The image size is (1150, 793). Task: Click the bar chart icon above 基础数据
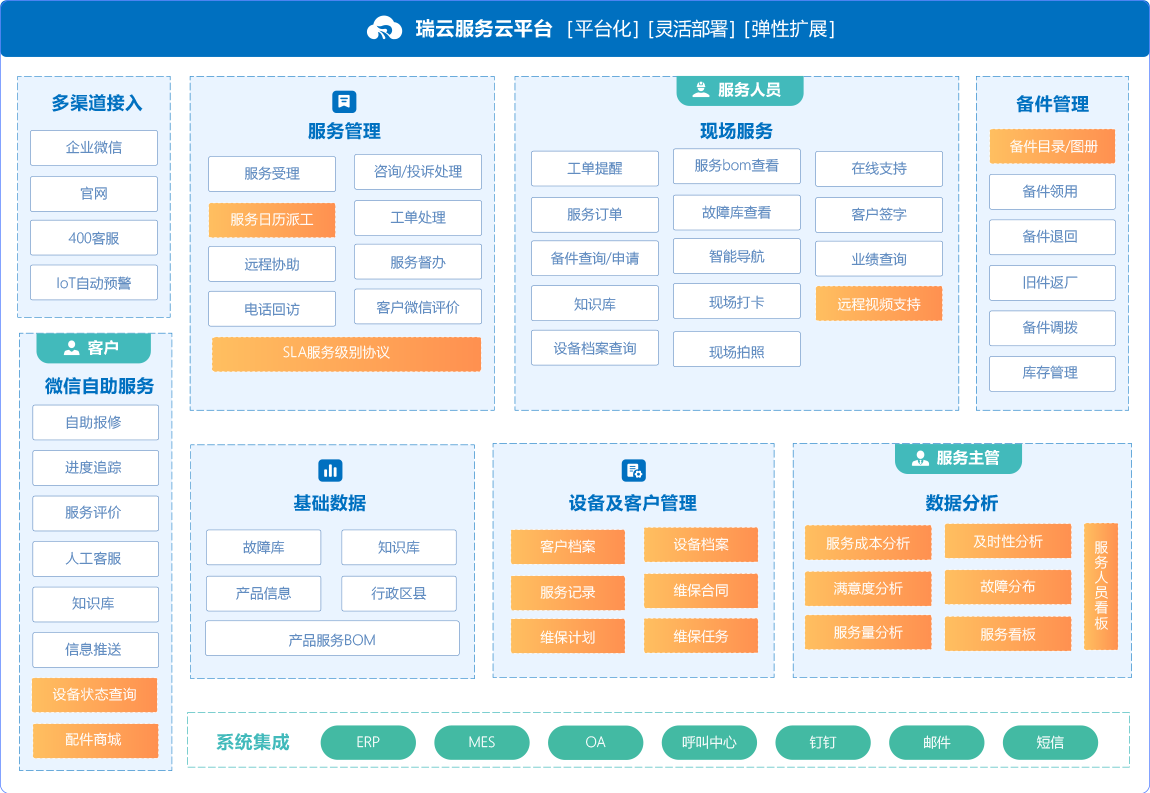tap(330, 470)
